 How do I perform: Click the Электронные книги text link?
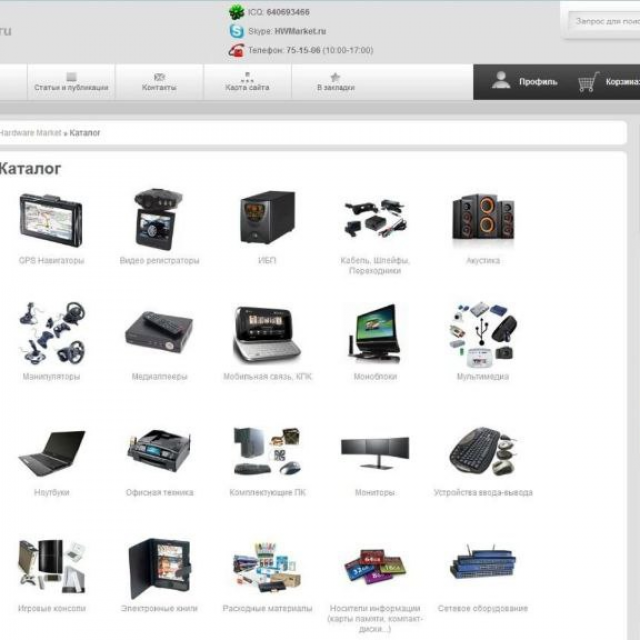[159, 608]
